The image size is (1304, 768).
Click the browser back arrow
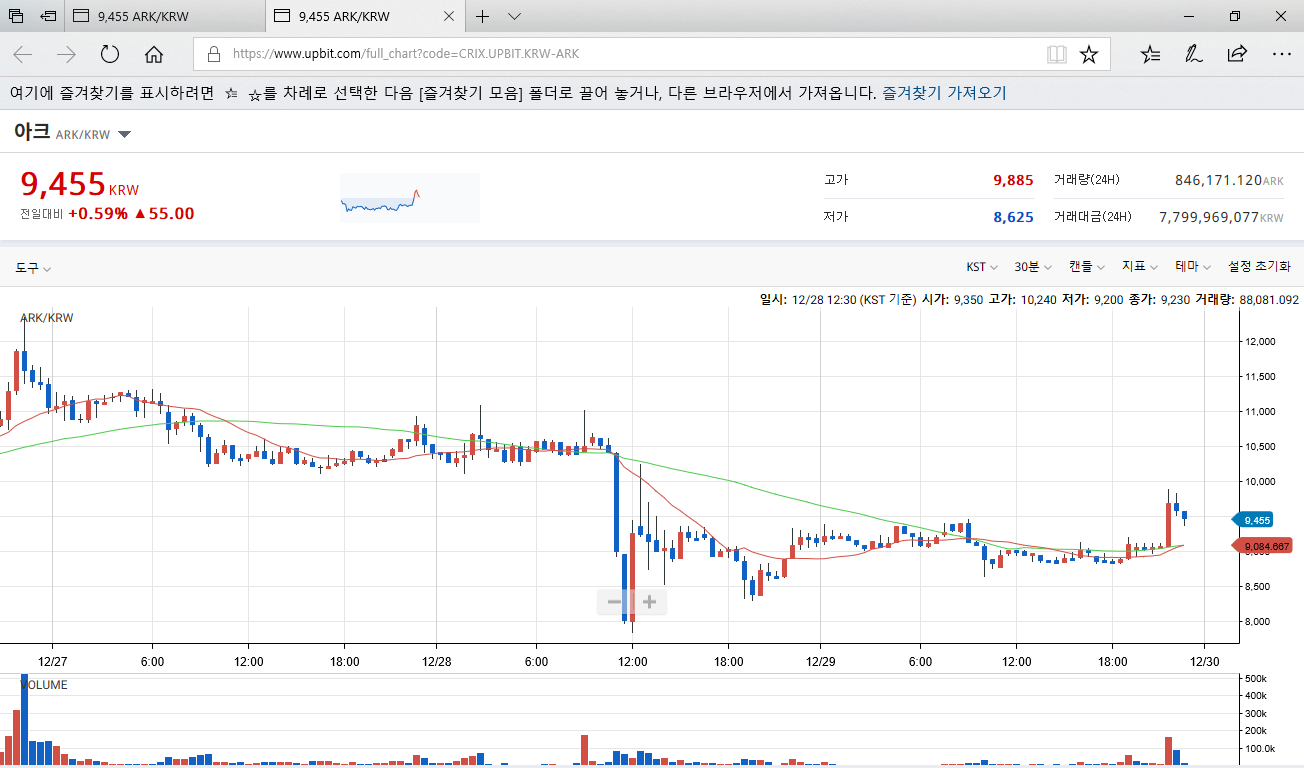pyautogui.click(x=22, y=54)
